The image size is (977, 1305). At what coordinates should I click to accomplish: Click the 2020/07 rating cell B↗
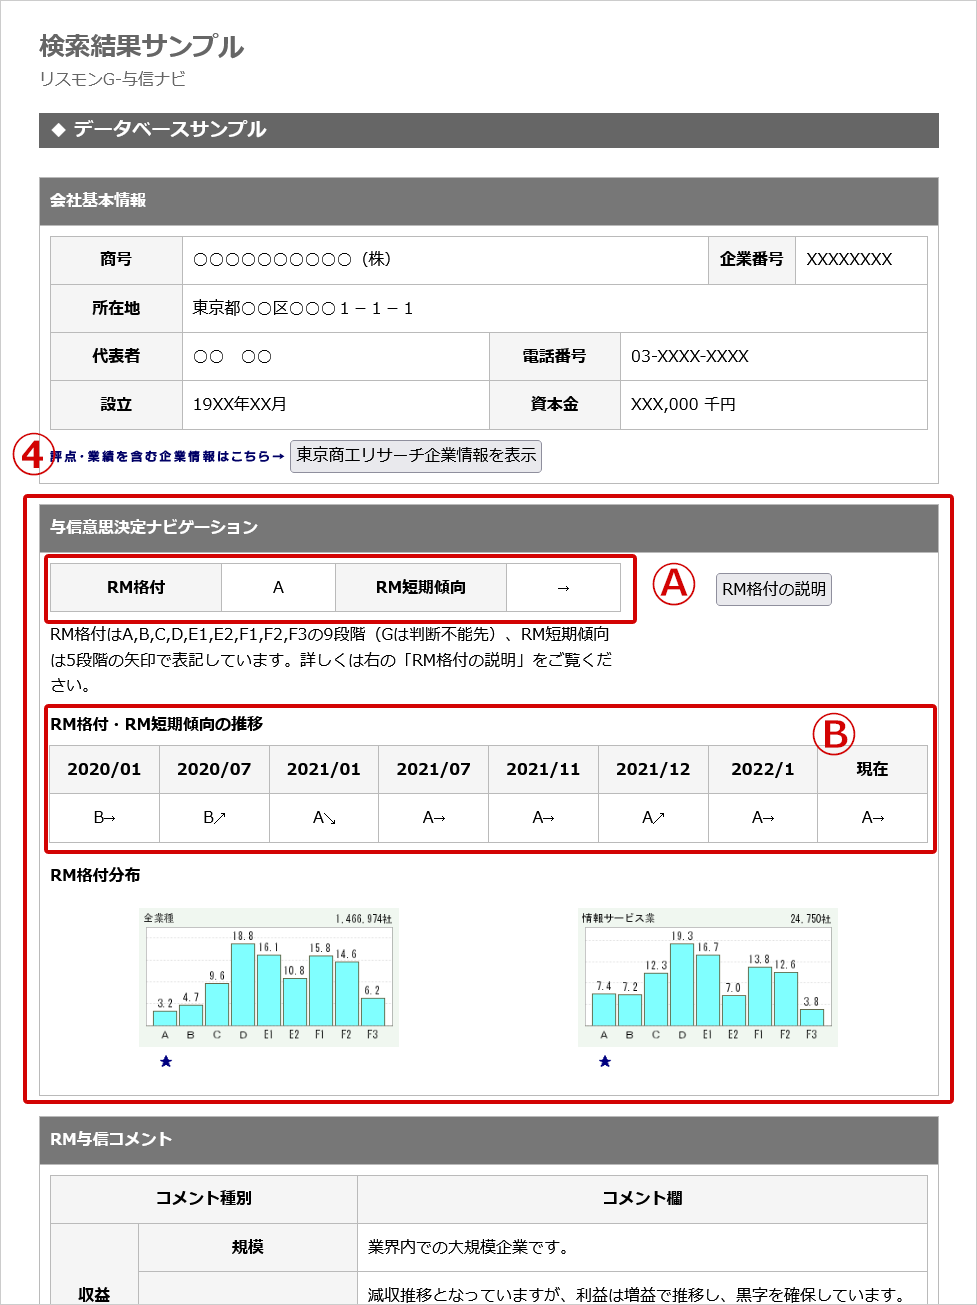click(x=214, y=818)
